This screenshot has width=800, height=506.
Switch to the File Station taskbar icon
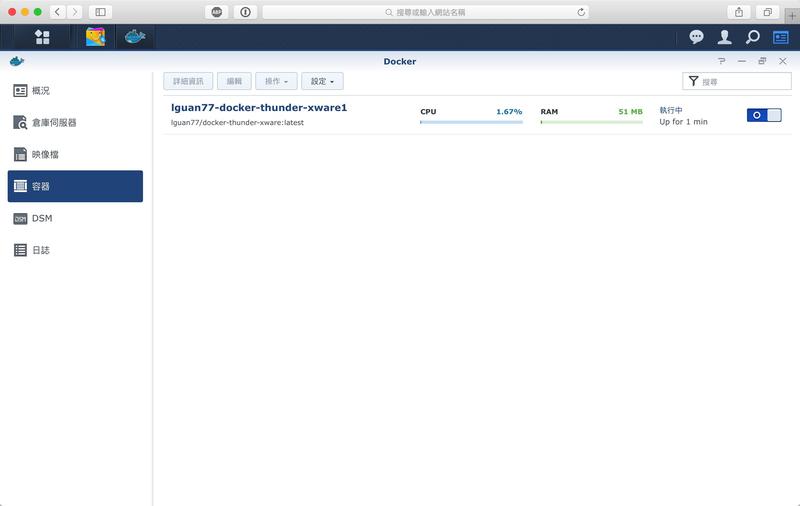click(x=95, y=37)
